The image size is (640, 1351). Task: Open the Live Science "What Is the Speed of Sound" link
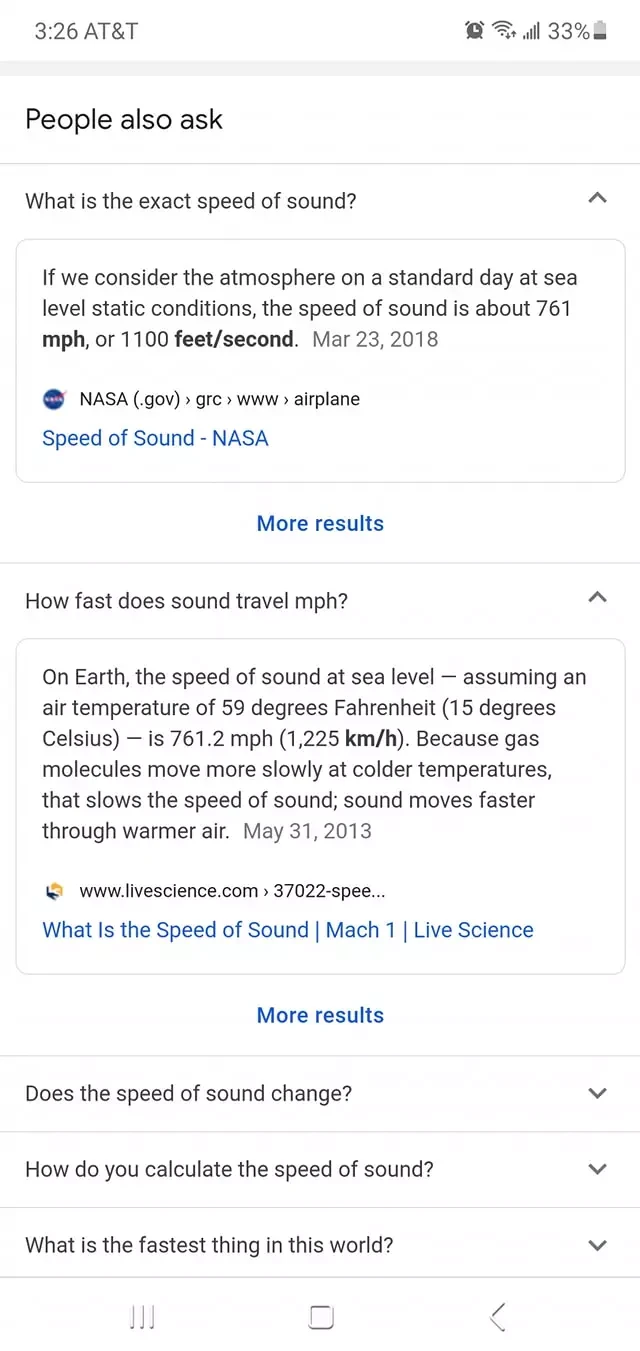pos(288,930)
